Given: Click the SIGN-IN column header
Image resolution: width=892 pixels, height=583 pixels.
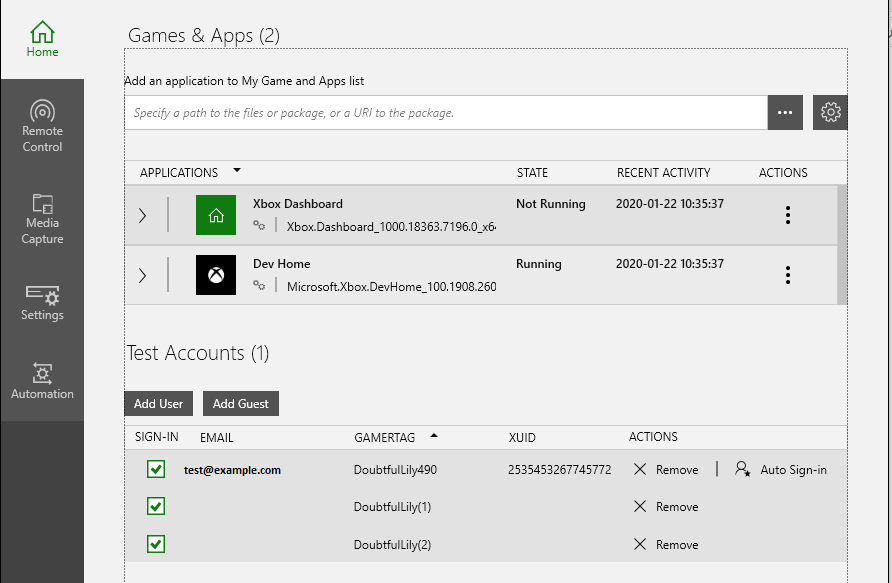Looking at the screenshot, I should (156, 437).
